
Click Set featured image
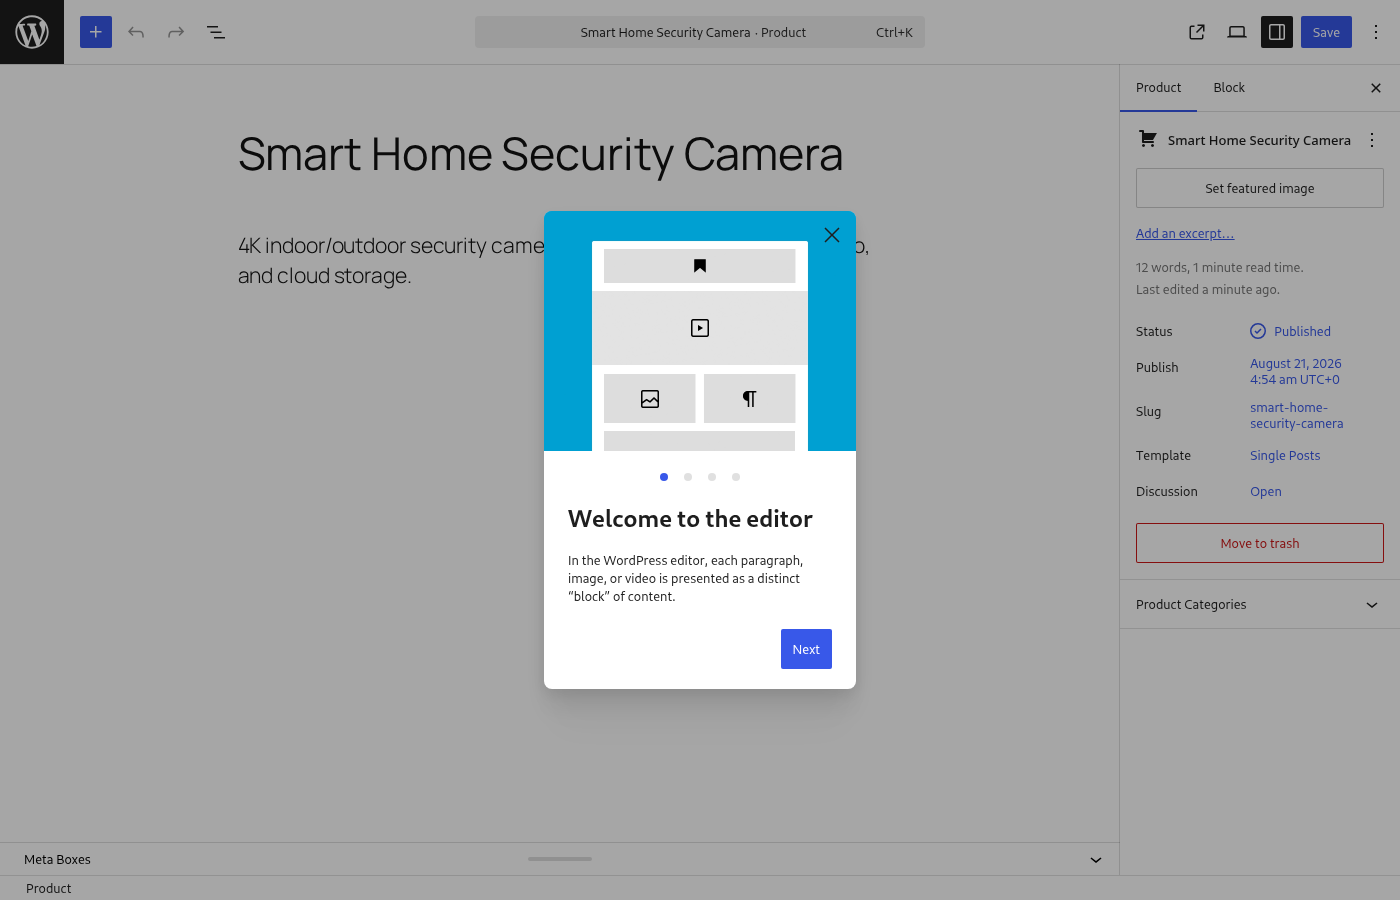tap(1260, 188)
